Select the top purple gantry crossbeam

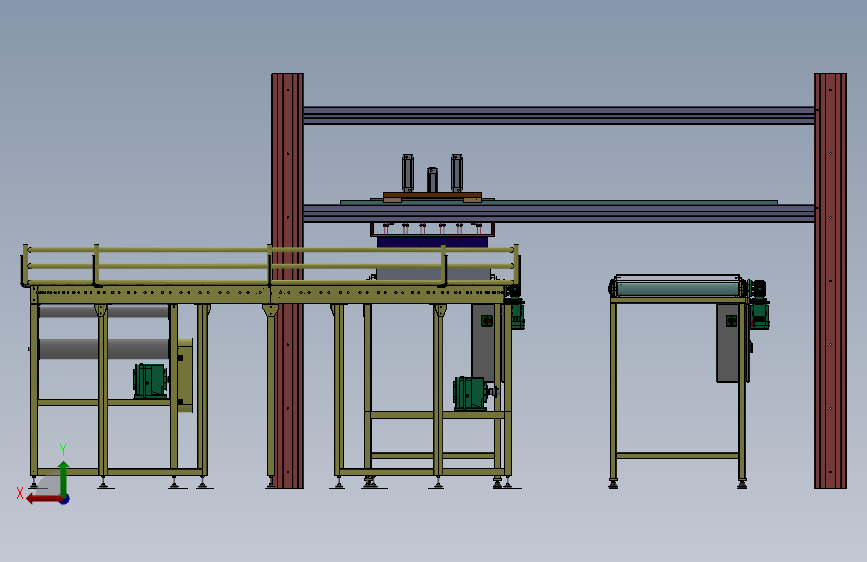(558, 116)
